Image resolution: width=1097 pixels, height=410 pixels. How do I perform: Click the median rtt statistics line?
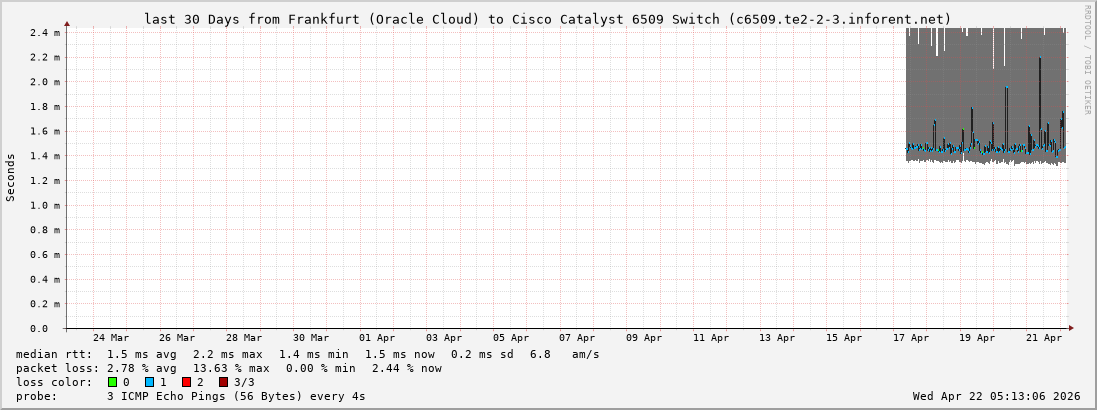(308, 354)
